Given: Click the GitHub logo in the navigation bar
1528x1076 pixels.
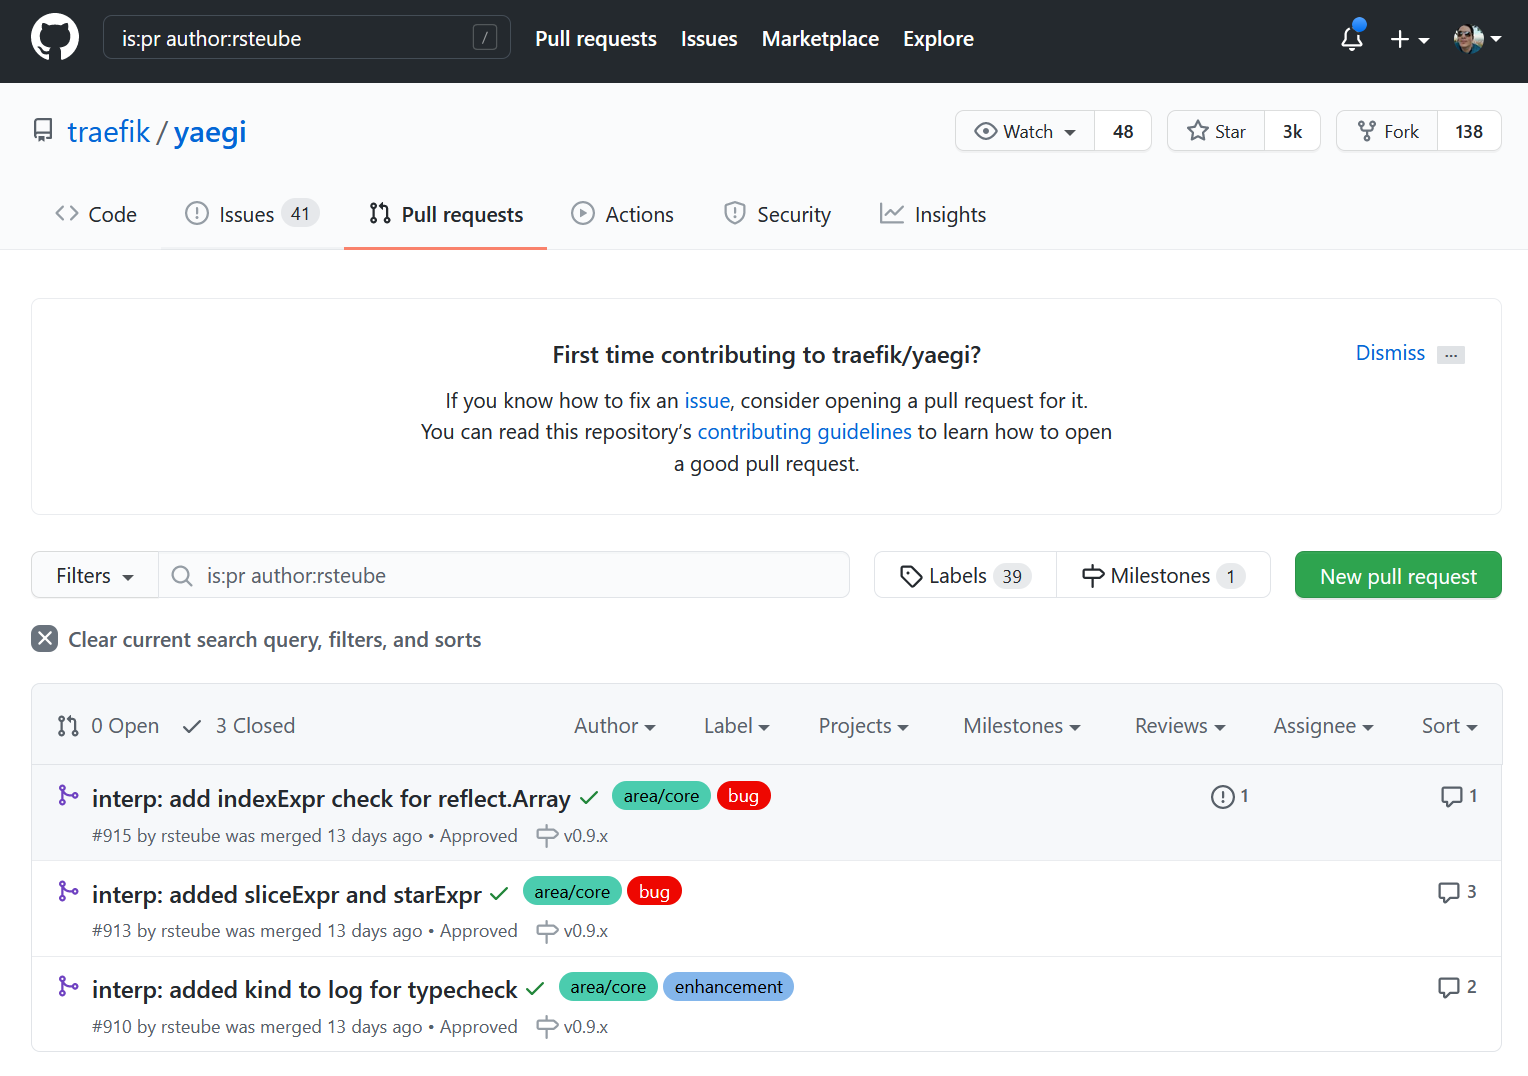Looking at the screenshot, I should 55,37.
